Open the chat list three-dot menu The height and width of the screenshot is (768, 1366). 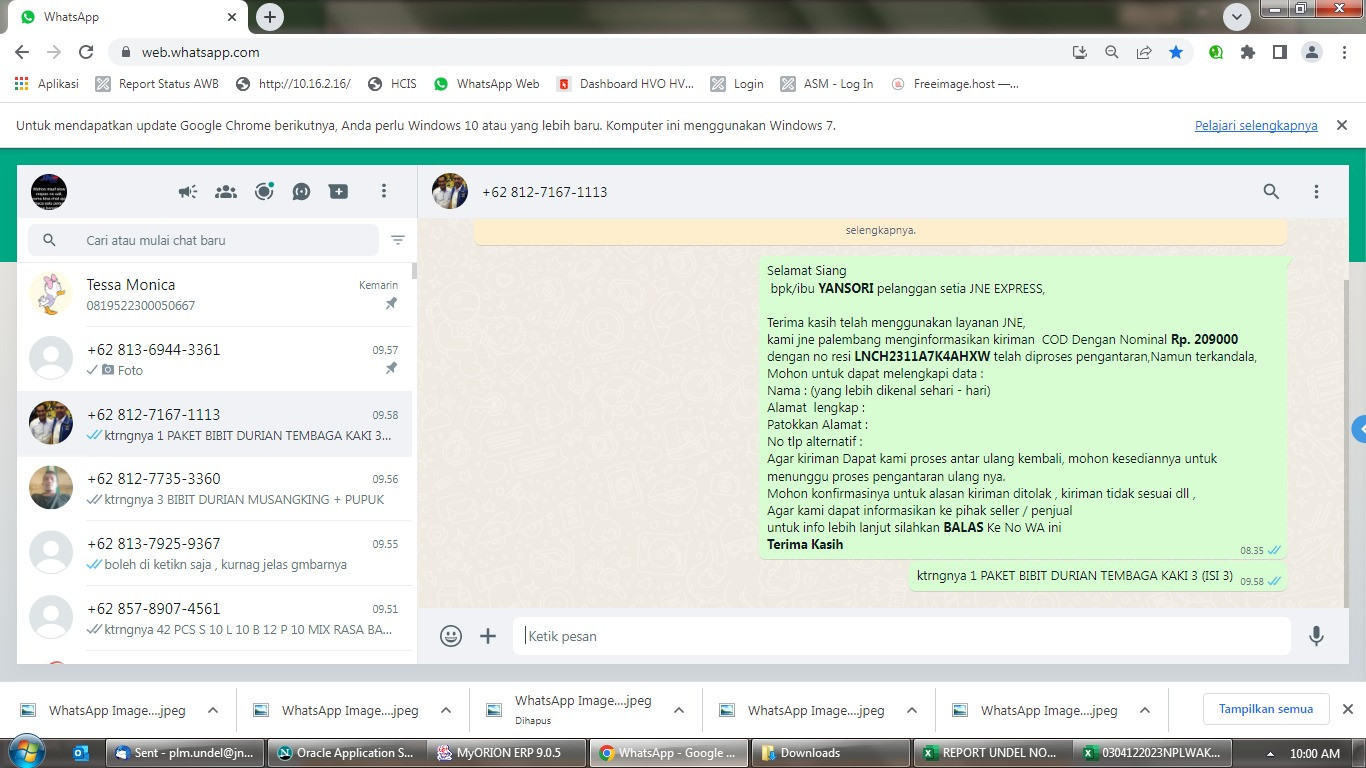[384, 191]
